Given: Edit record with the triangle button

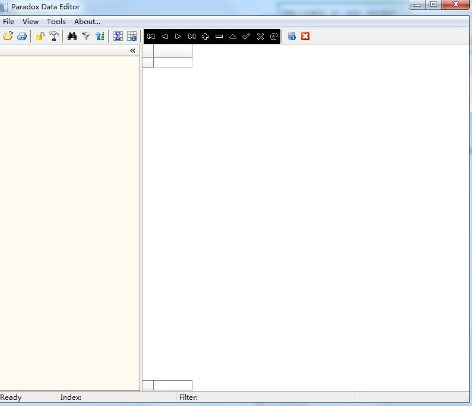Looking at the screenshot, I should tap(233, 36).
